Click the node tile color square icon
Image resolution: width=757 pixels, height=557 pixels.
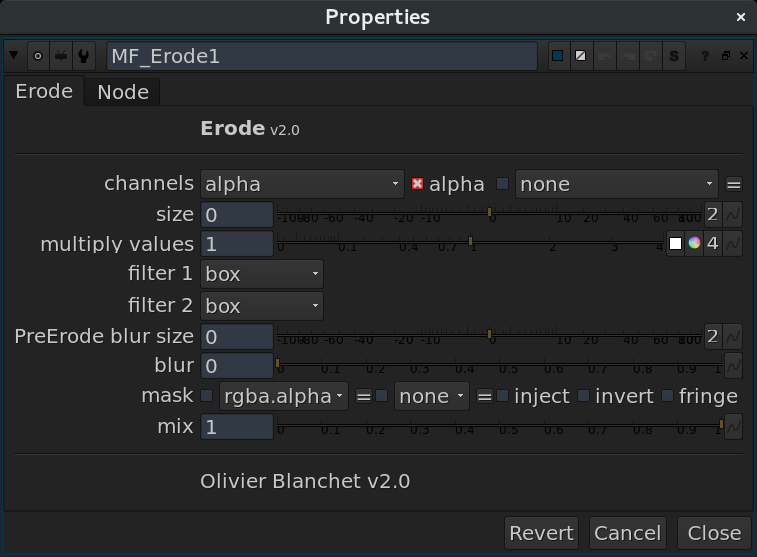pos(558,56)
